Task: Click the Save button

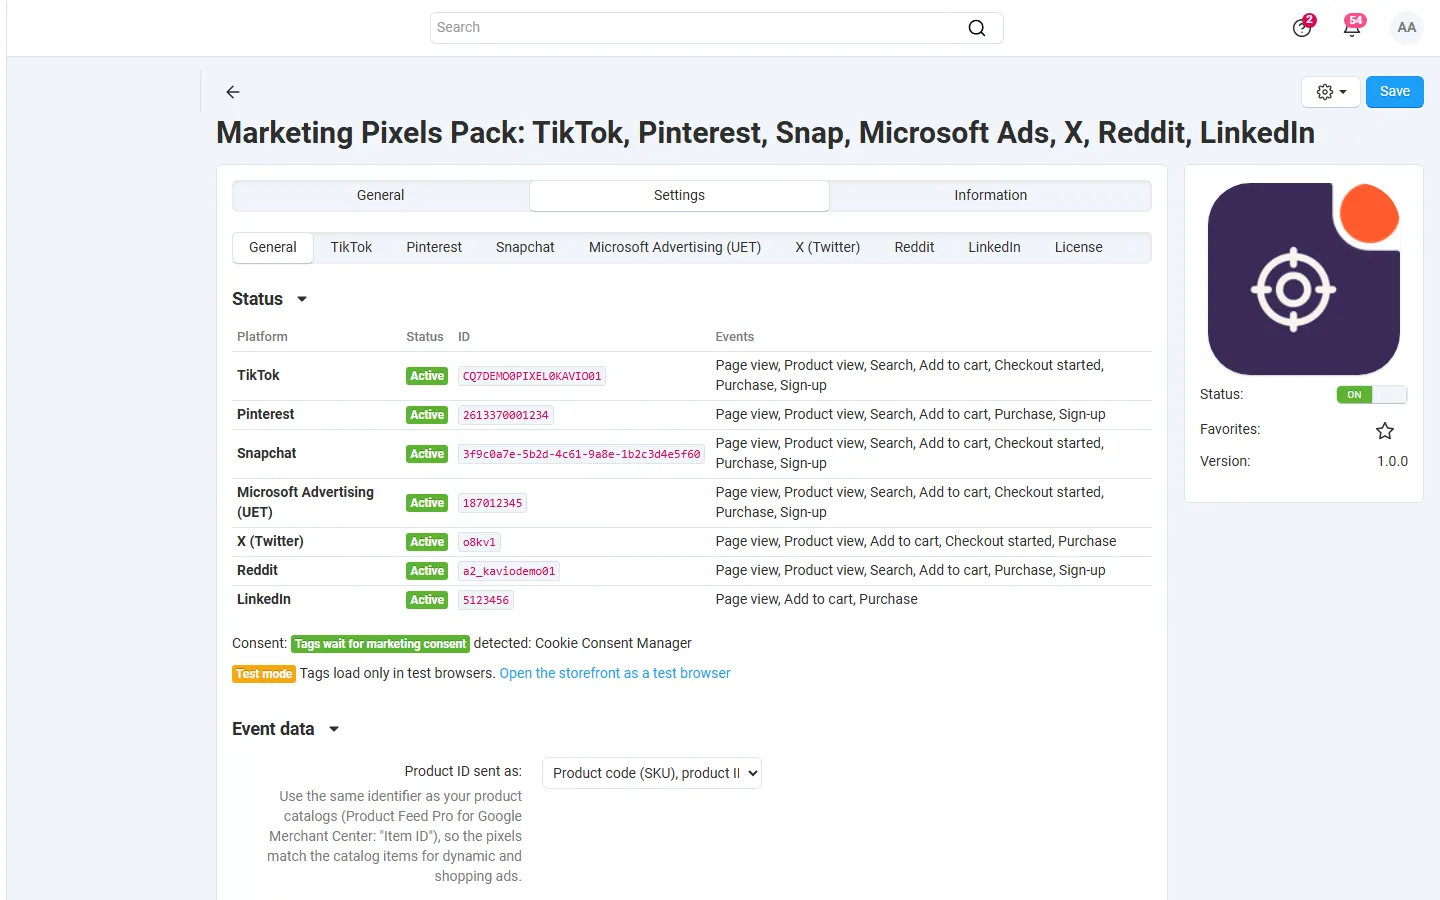Action: 1395,92
